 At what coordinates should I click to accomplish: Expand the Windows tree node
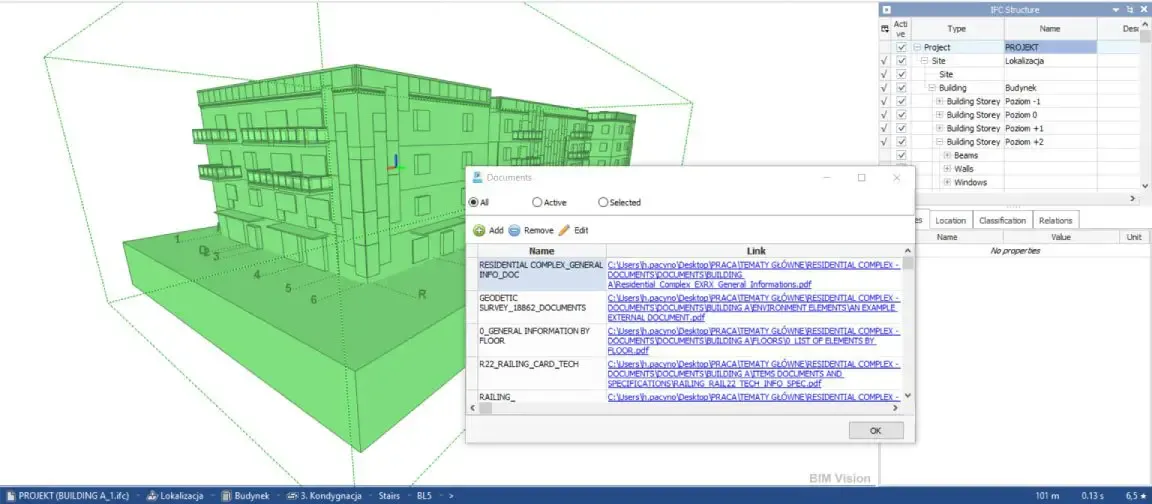pos(947,182)
